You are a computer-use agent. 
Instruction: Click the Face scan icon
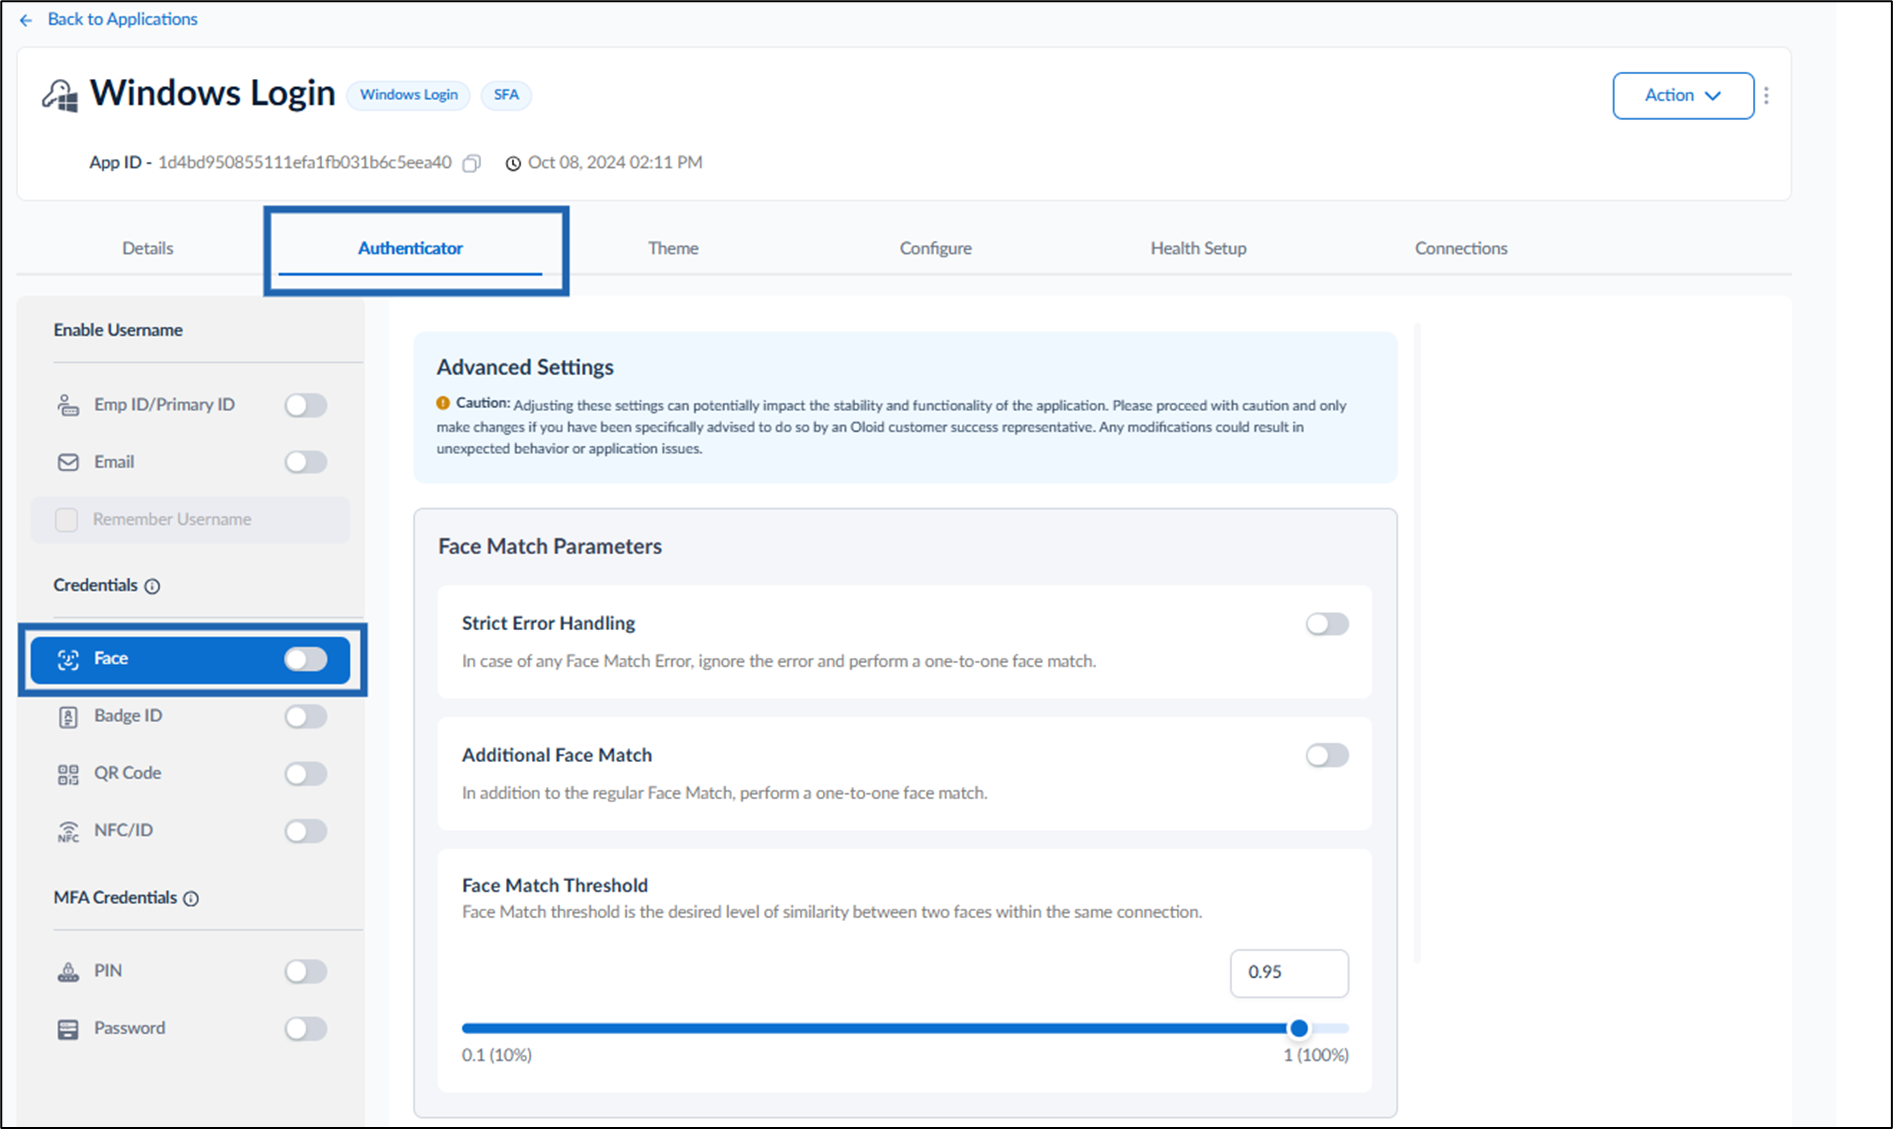tap(68, 659)
